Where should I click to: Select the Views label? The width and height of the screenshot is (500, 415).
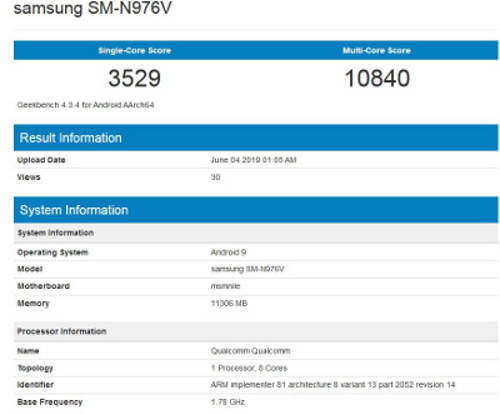[29, 177]
